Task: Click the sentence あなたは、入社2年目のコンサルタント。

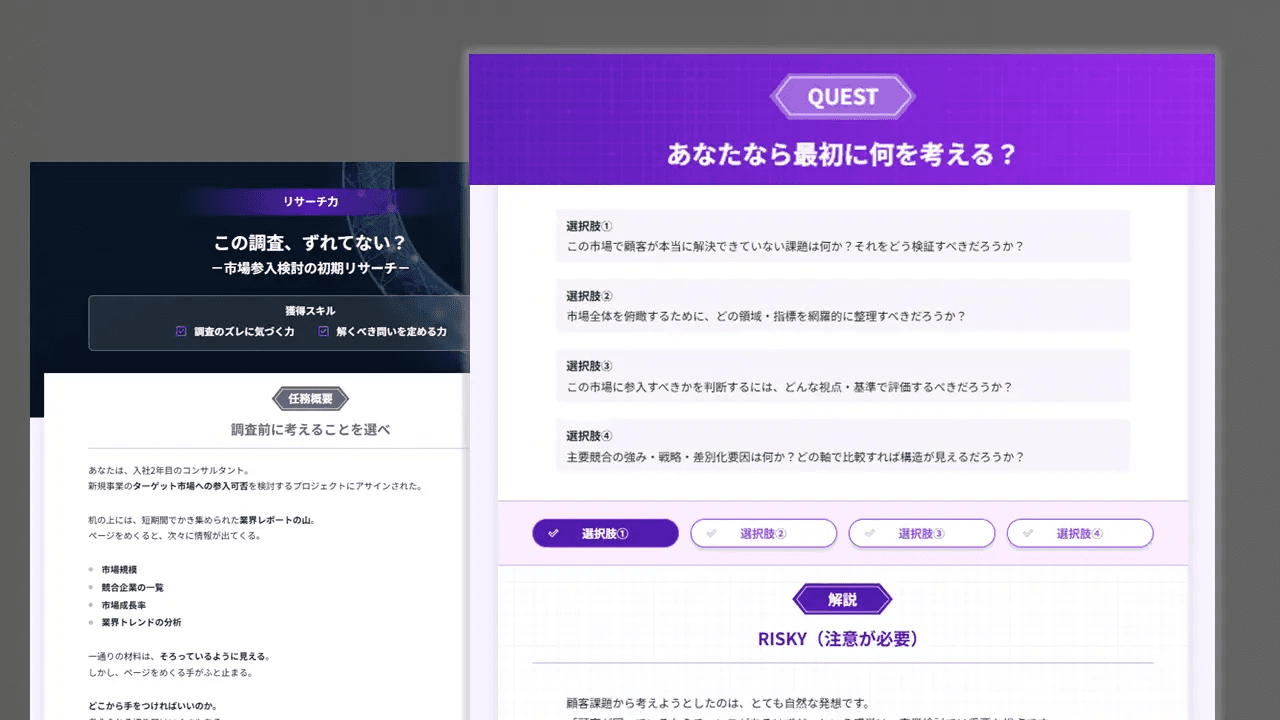Action: 168,470
